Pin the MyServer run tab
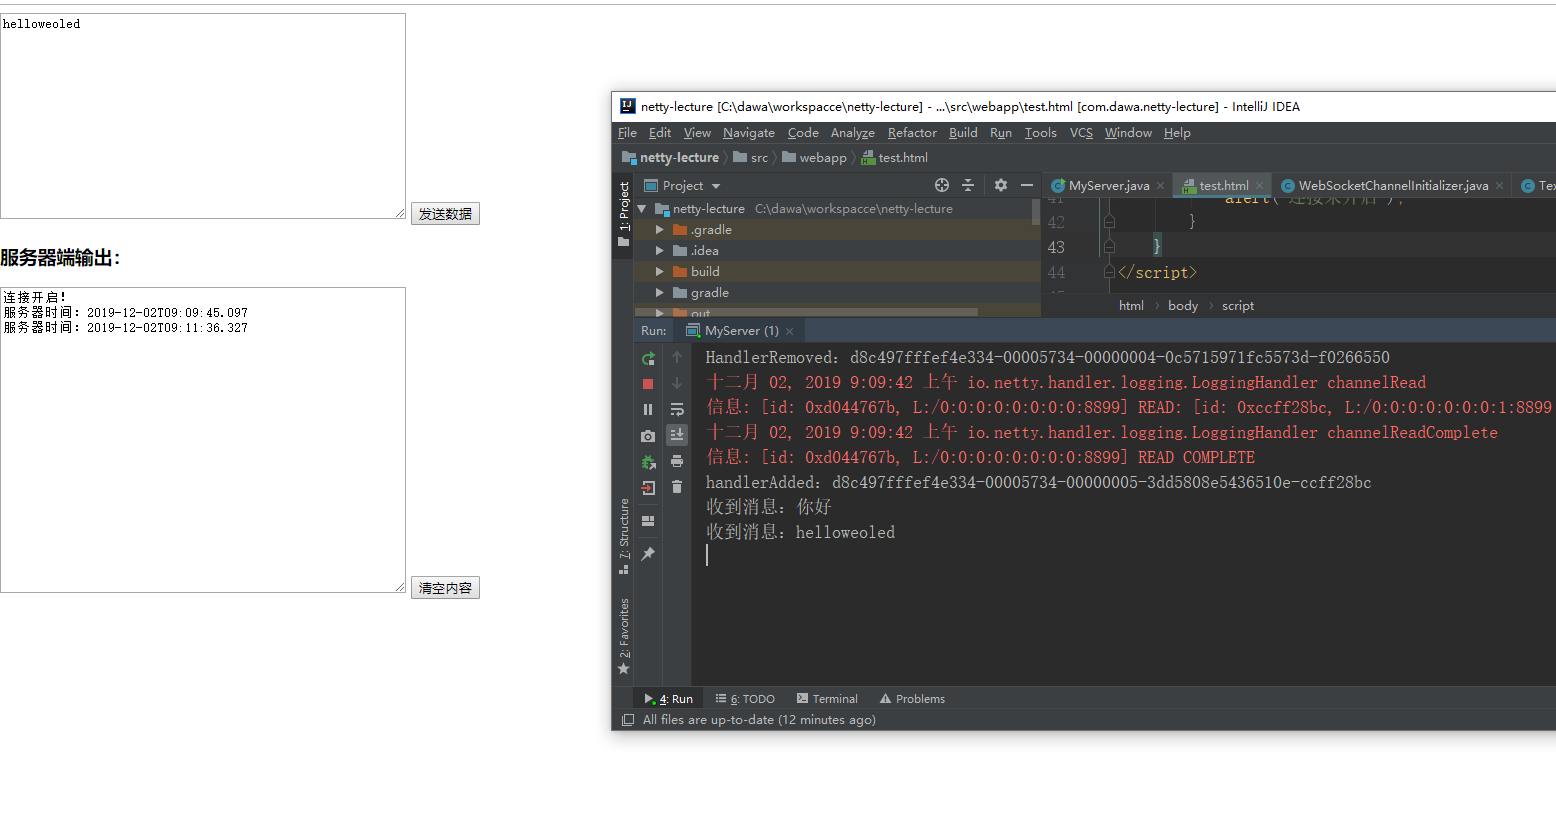The height and width of the screenshot is (815, 1556). [x=648, y=554]
